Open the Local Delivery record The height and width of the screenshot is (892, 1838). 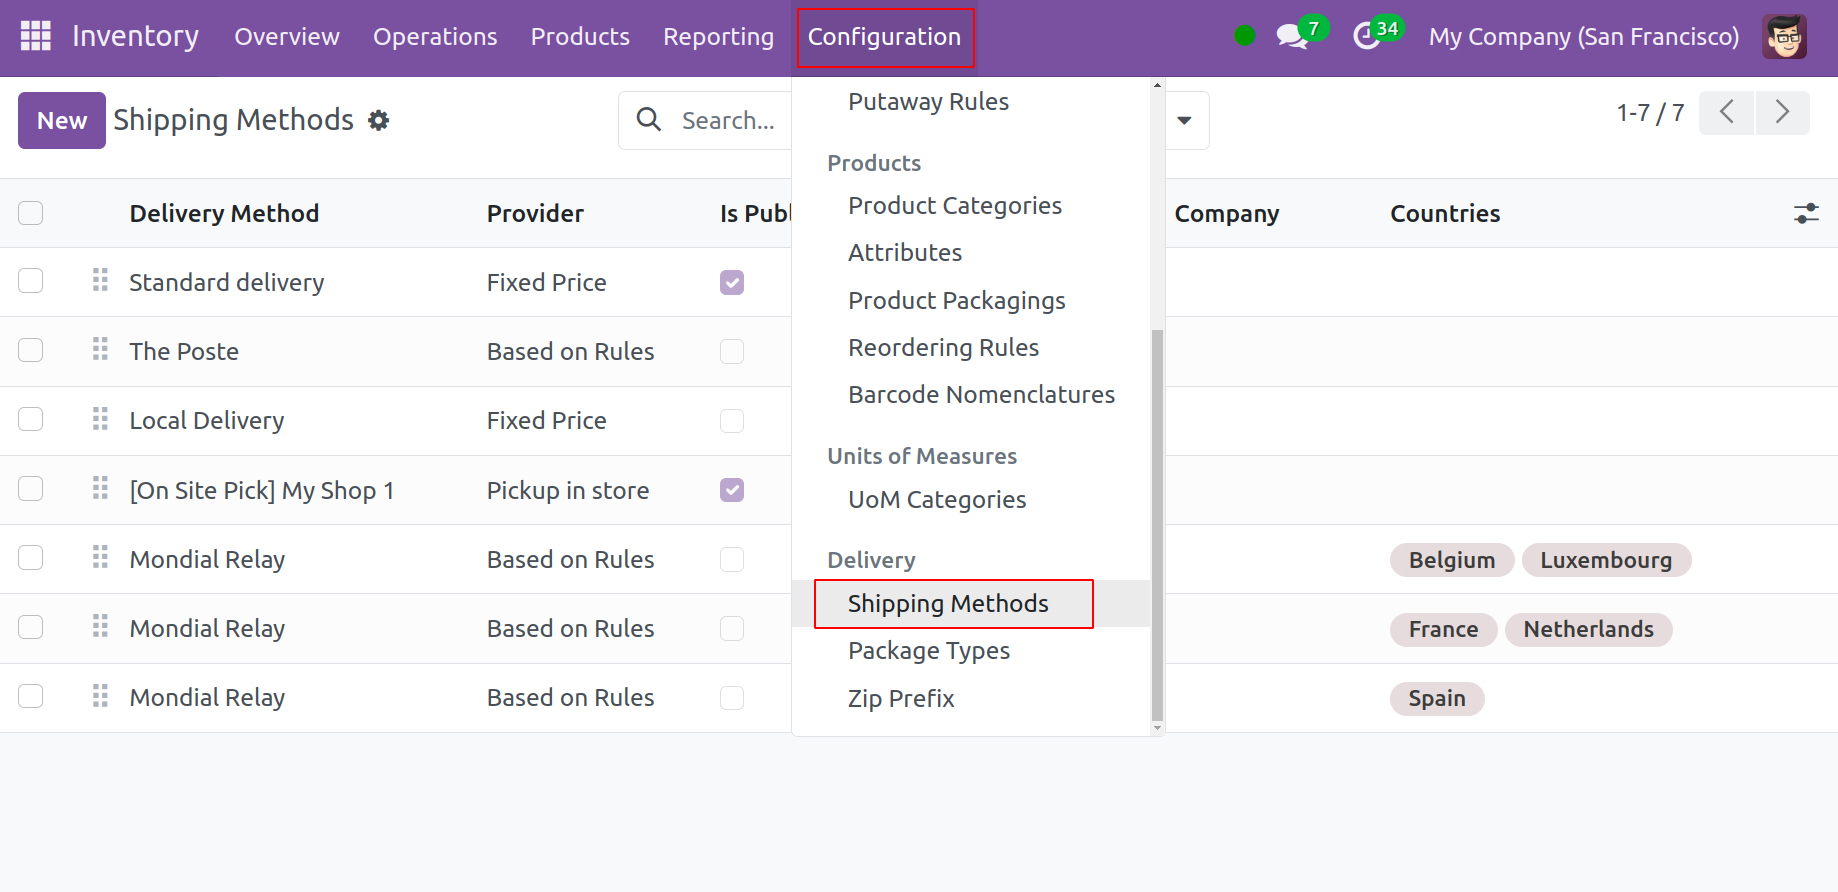coord(207,421)
